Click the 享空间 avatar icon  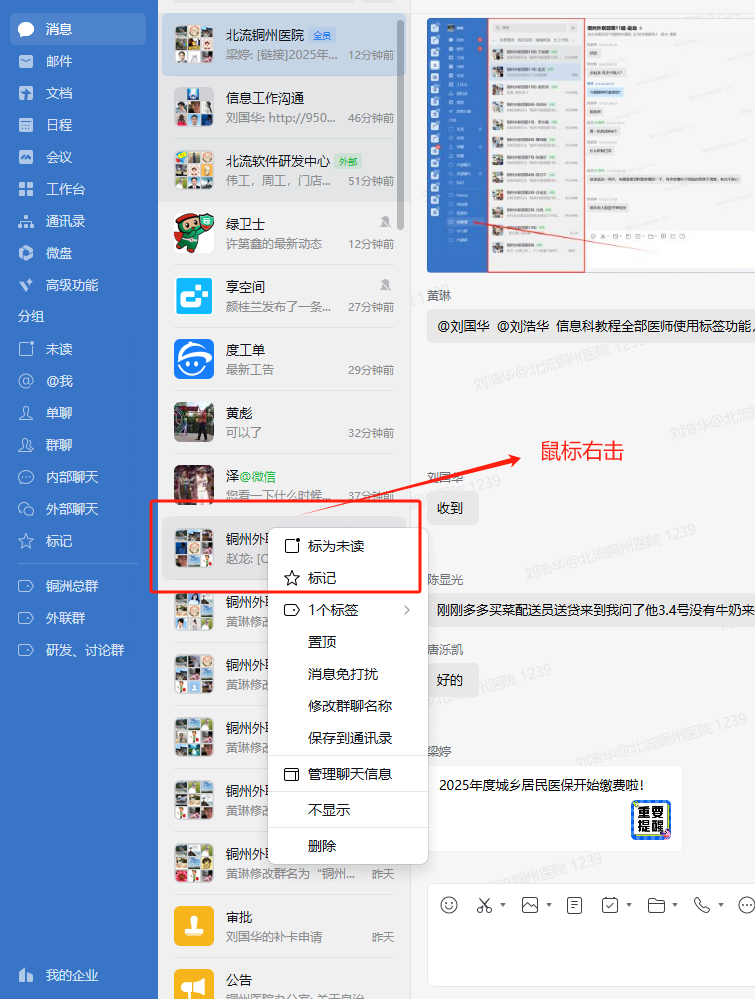click(194, 296)
